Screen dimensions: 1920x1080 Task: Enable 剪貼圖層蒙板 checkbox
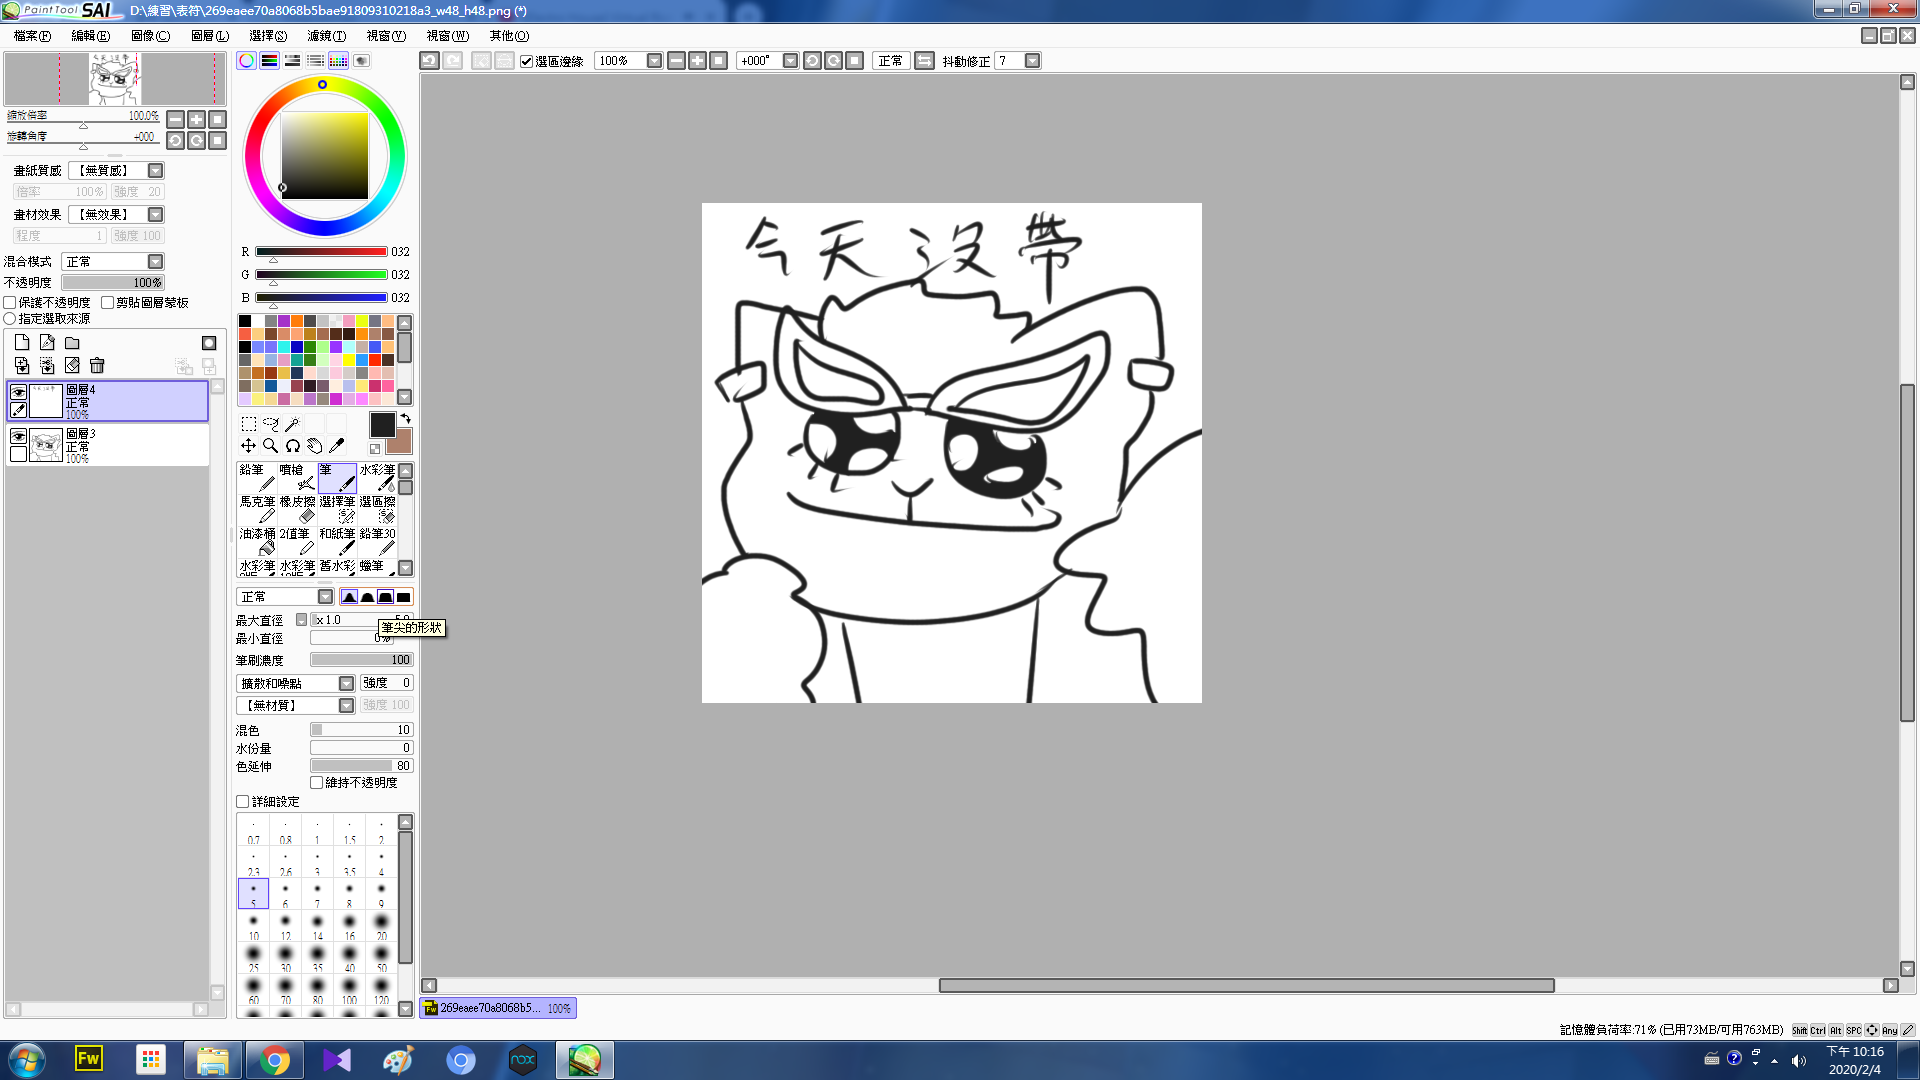pyautogui.click(x=107, y=302)
